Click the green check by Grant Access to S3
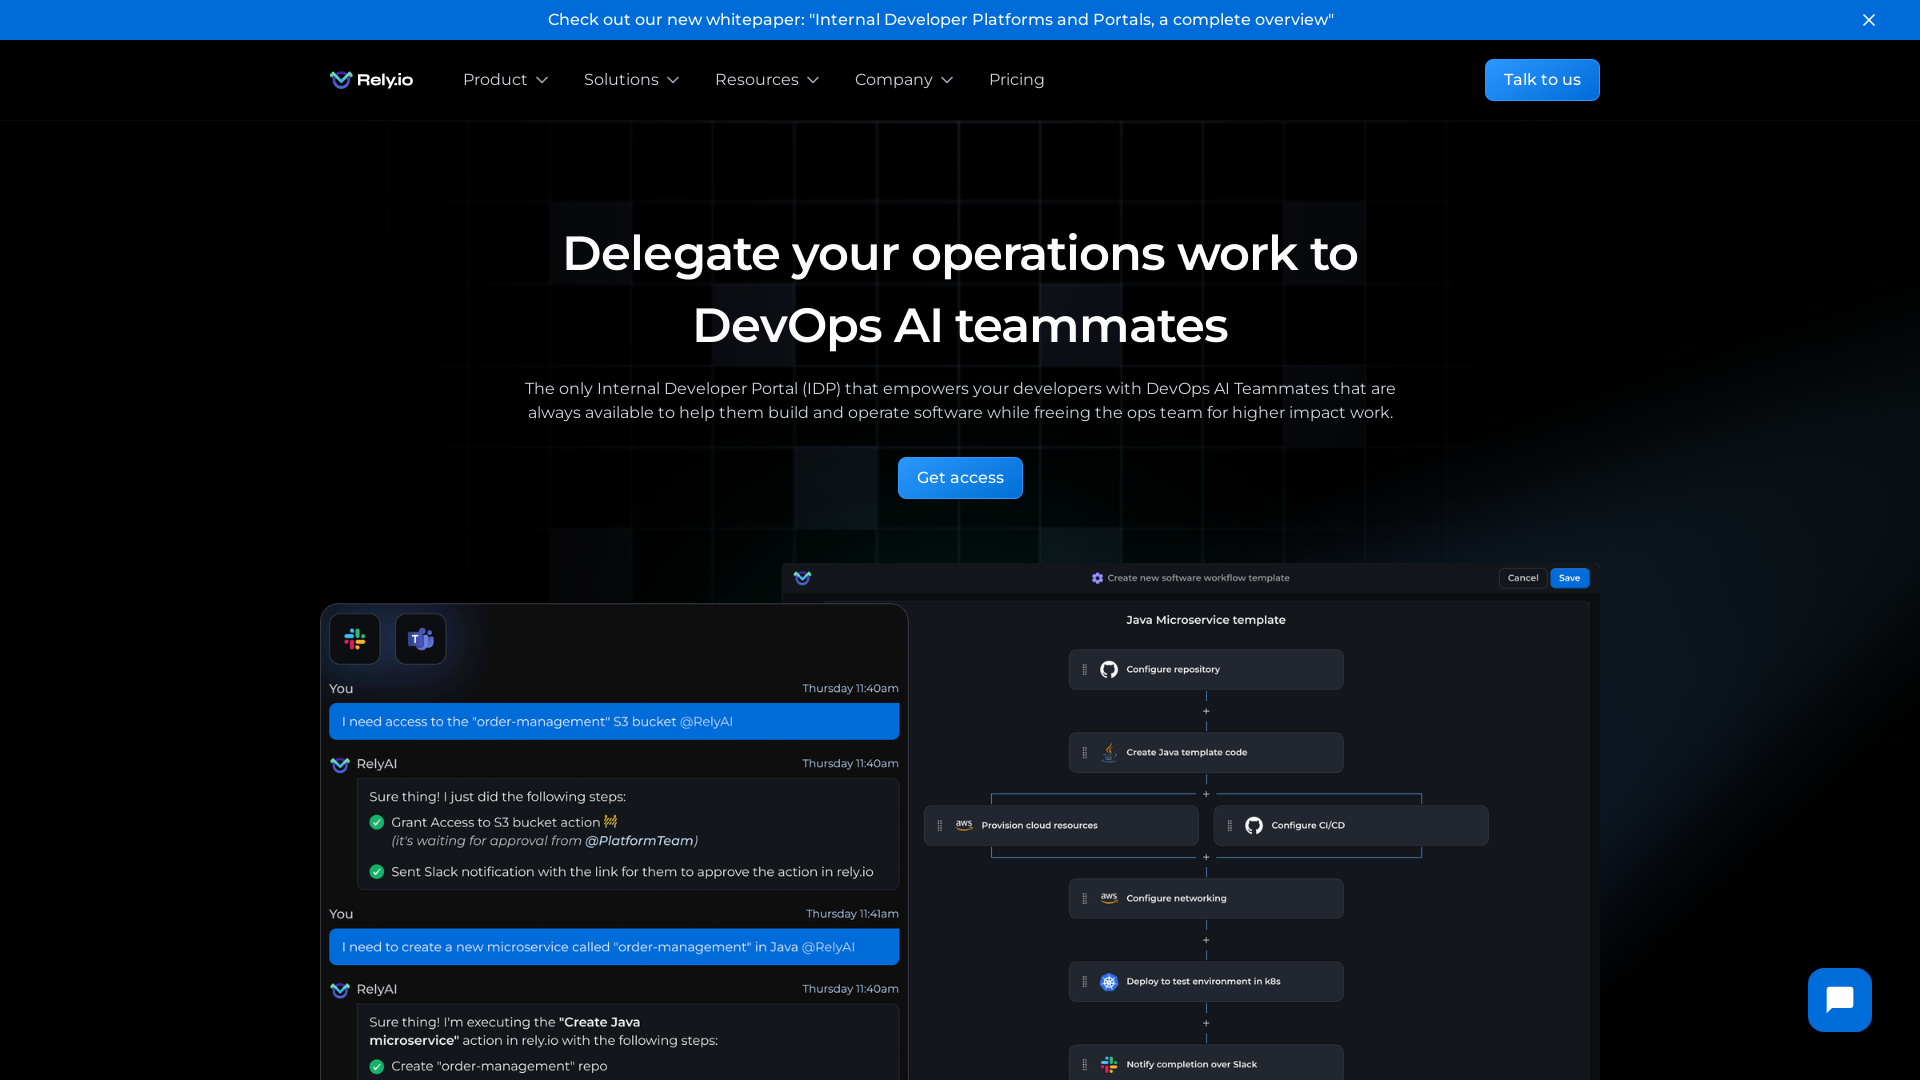1920x1080 pixels. pyautogui.click(x=377, y=823)
